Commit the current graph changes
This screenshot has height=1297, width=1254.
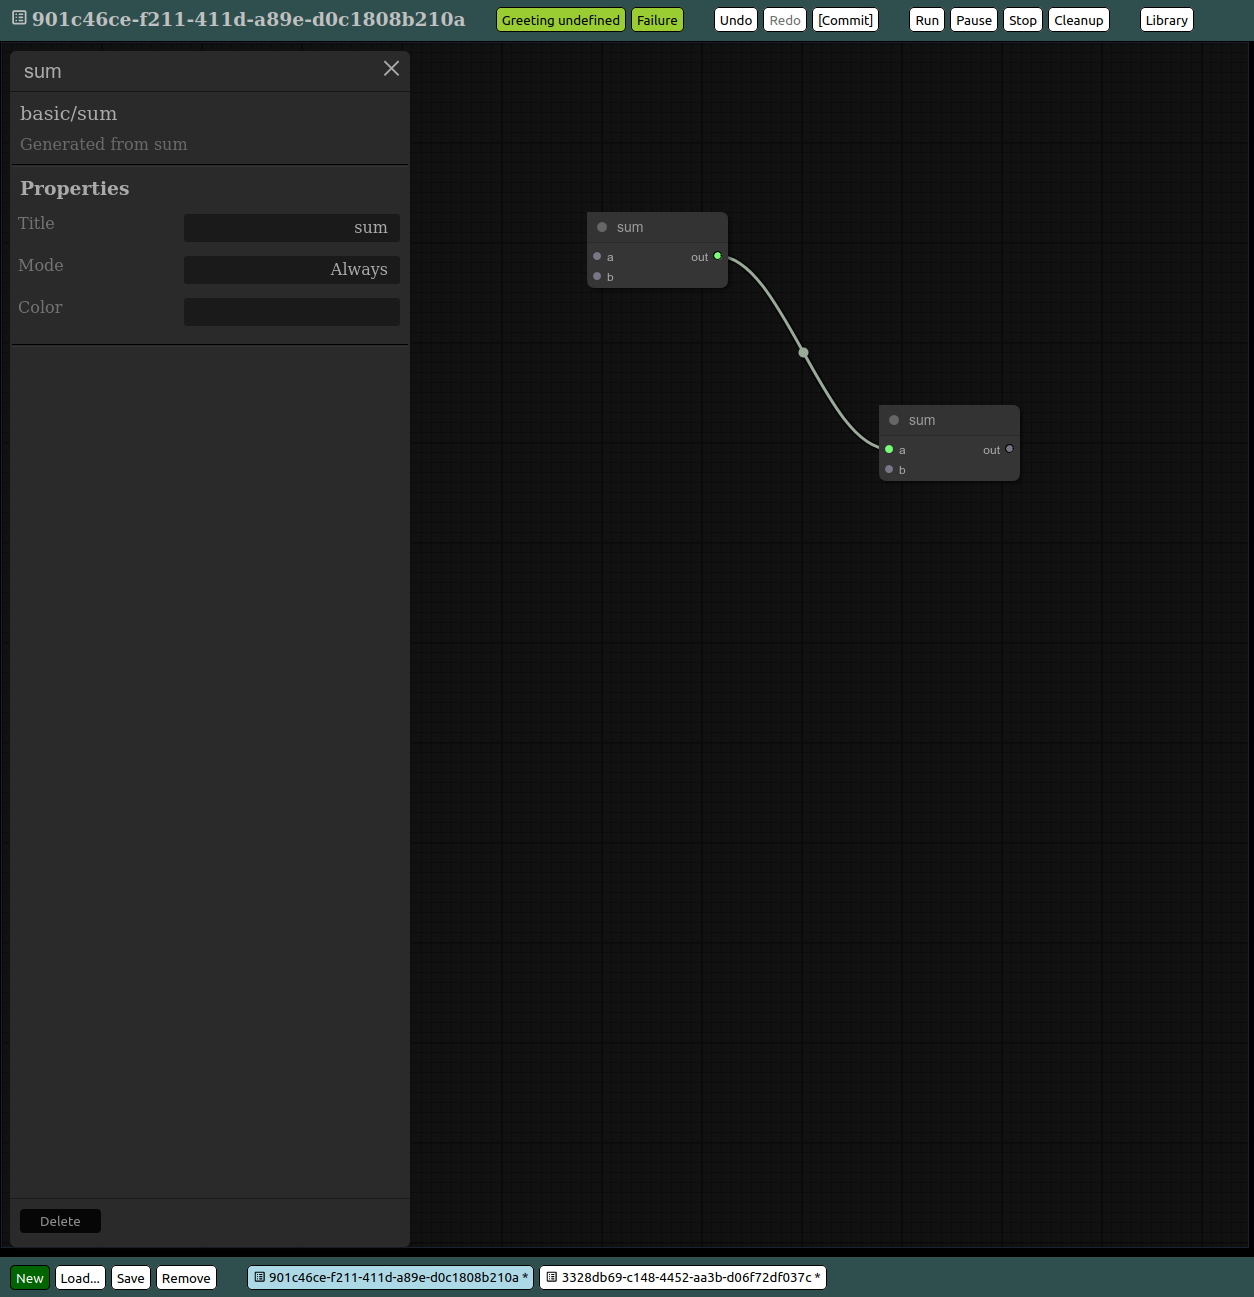(x=846, y=20)
